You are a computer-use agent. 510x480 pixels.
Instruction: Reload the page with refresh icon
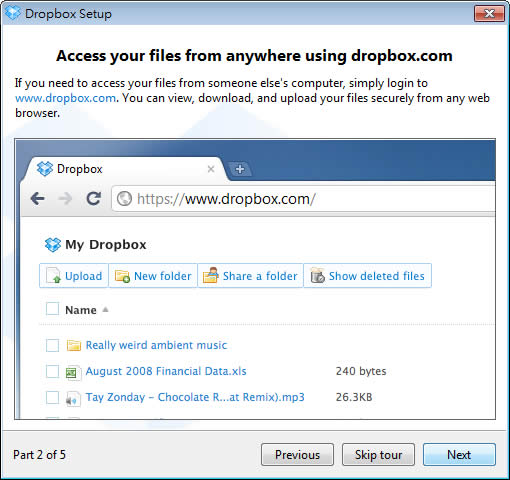[x=94, y=199]
